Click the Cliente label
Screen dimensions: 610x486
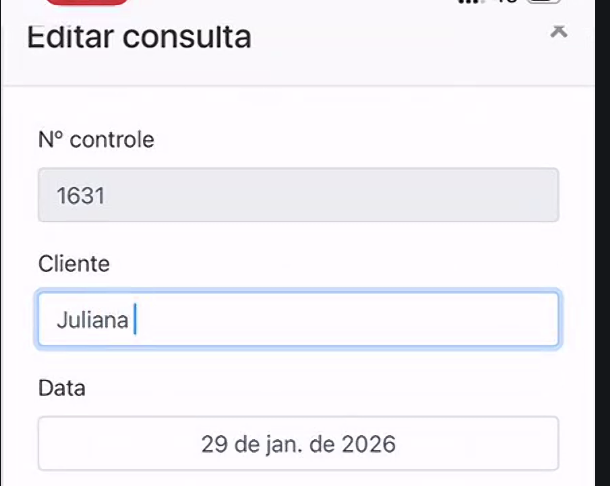point(74,264)
